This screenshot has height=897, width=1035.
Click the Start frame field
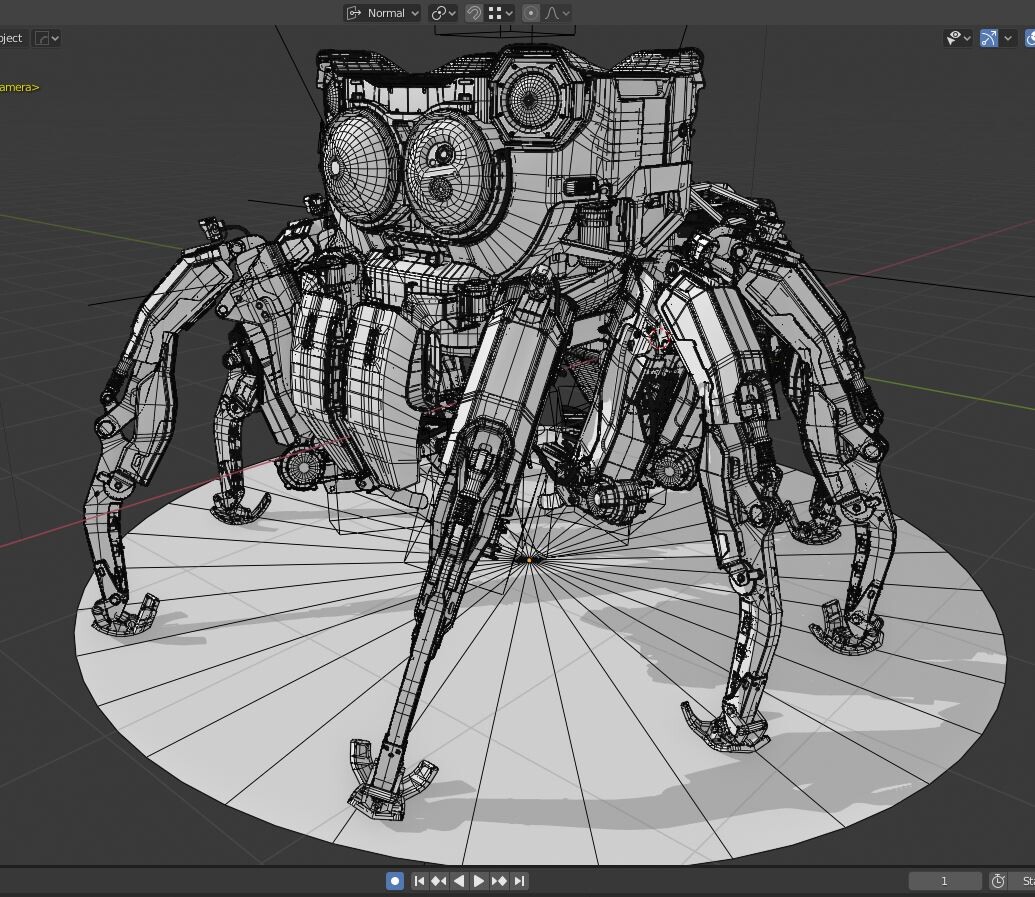tap(1022, 880)
